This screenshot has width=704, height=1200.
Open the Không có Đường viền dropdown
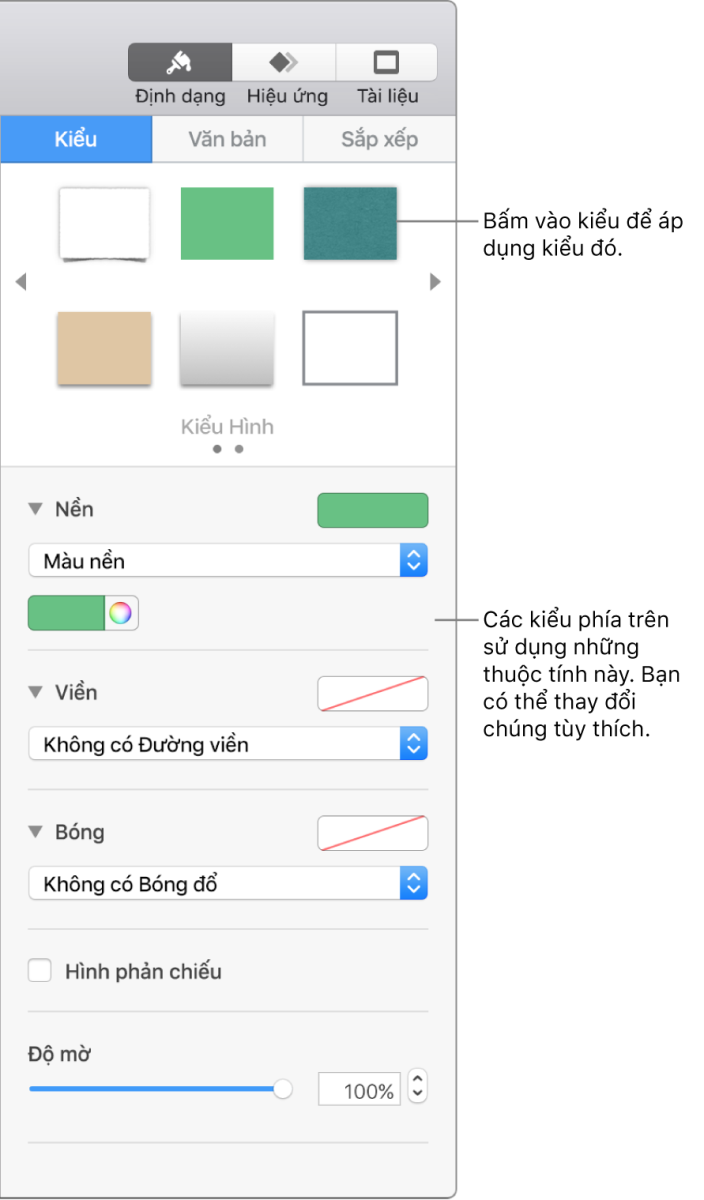pos(228,744)
